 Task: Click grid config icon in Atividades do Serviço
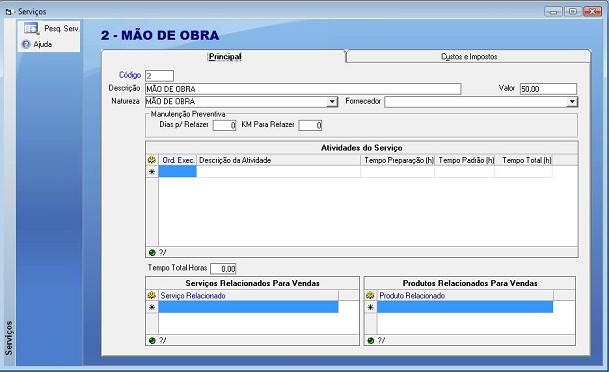[x=152, y=160]
